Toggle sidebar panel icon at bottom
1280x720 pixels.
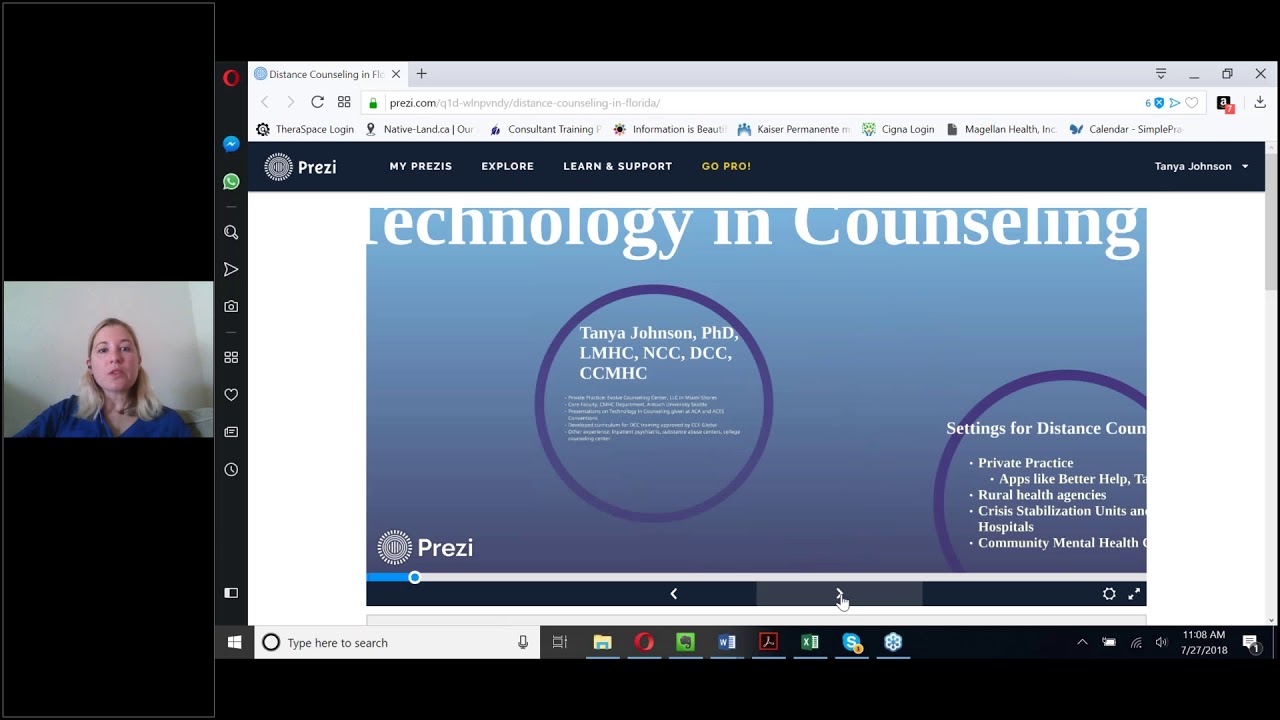pyautogui.click(x=231, y=593)
